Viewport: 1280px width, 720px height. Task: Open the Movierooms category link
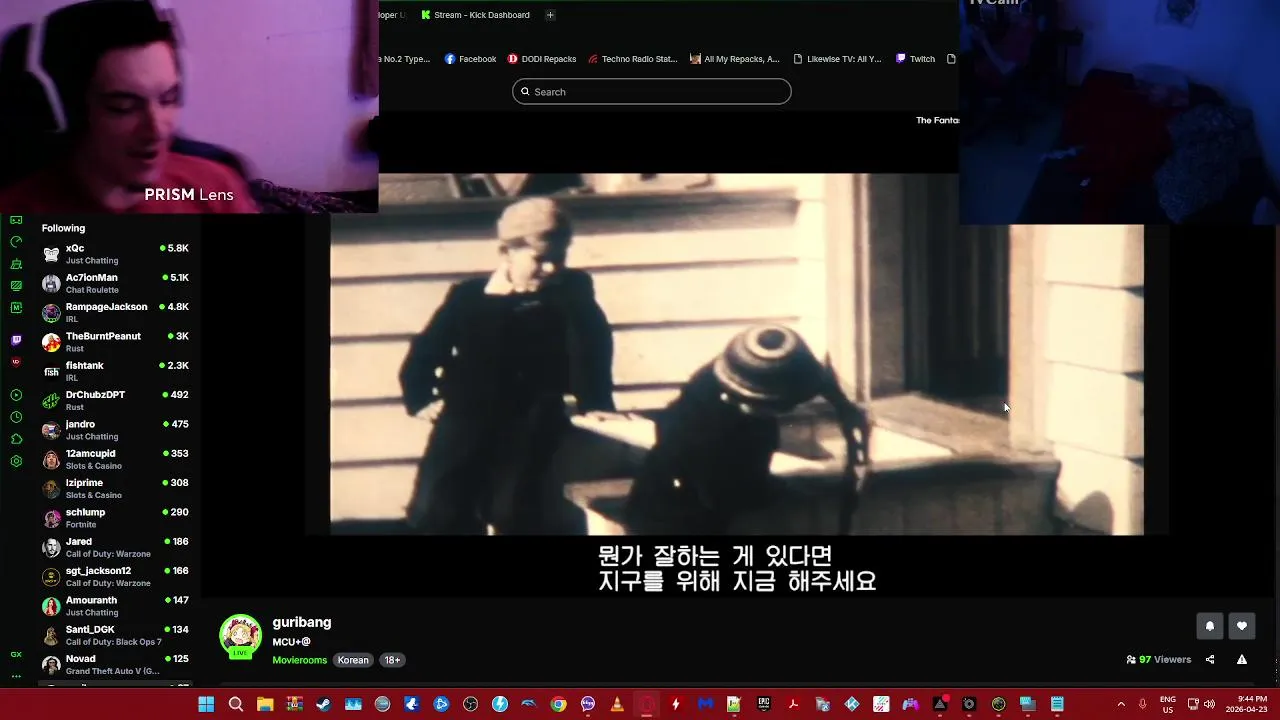[300, 660]
